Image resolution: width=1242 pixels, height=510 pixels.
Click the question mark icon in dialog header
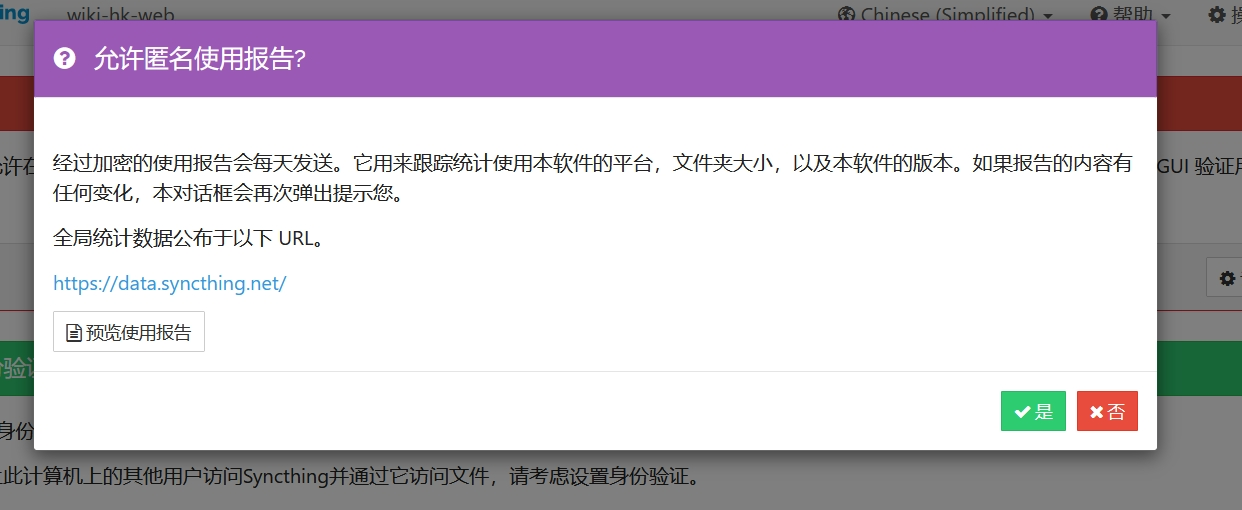[65, 59]
